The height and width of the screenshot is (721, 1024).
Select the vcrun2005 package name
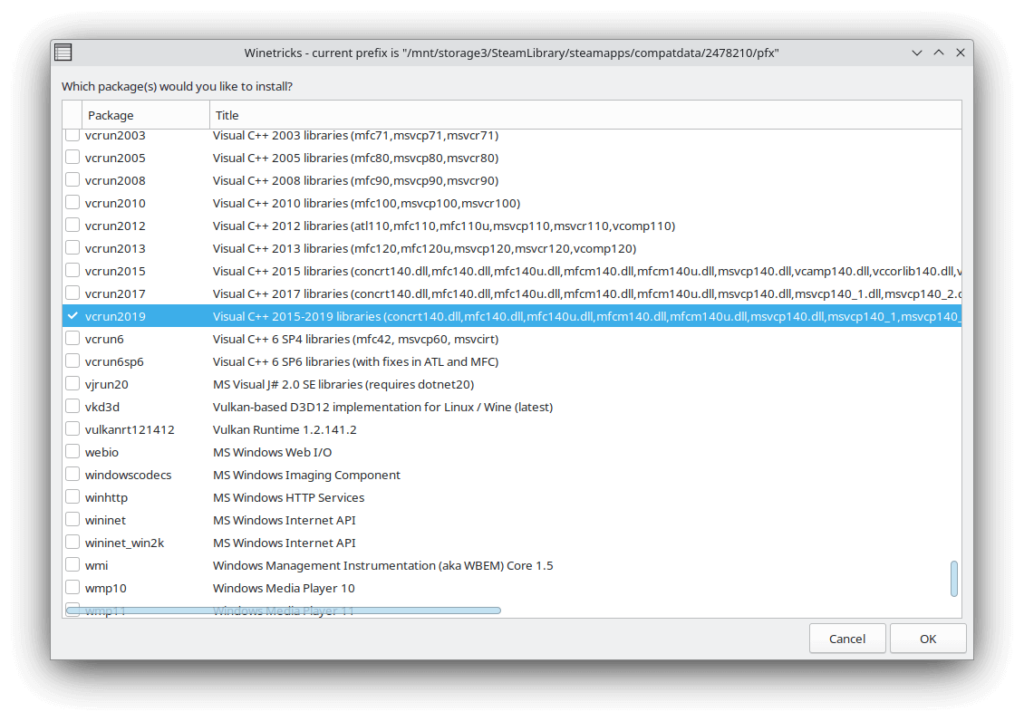pos(115,158)
